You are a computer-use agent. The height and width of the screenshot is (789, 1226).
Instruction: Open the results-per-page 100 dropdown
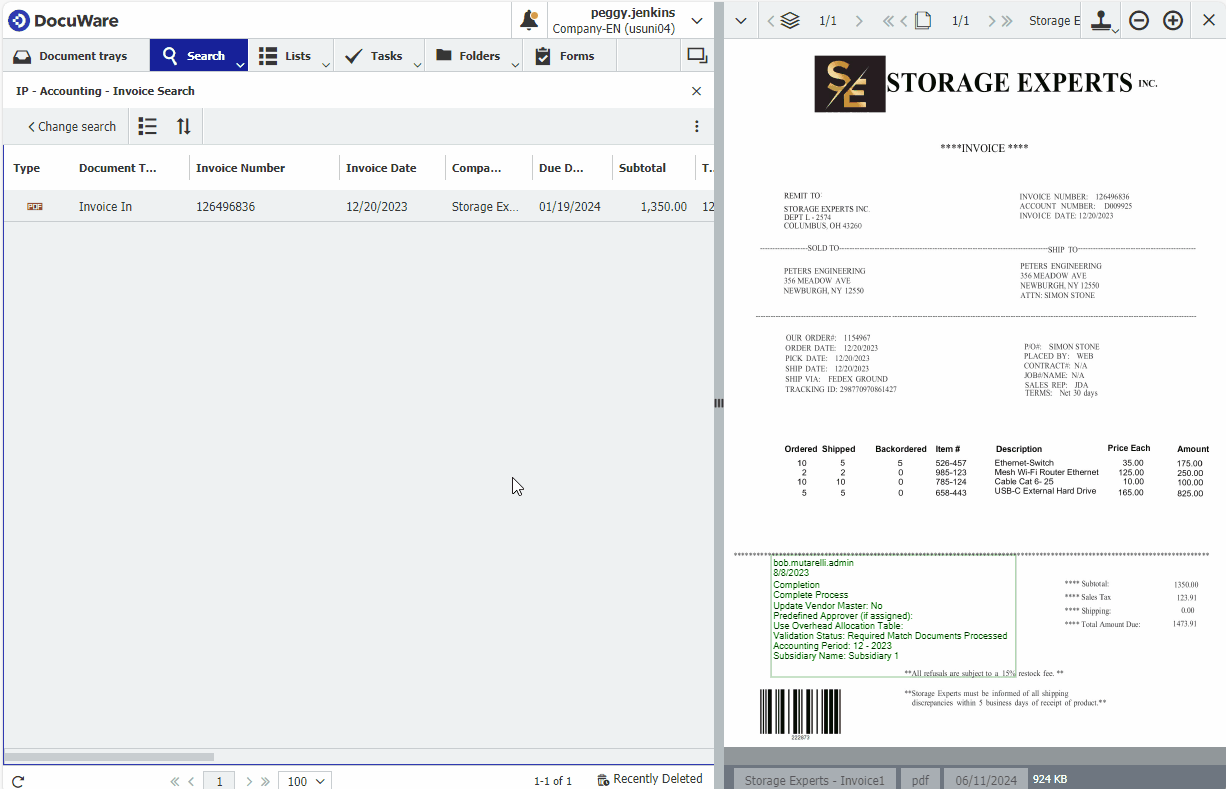pos(305,781)
